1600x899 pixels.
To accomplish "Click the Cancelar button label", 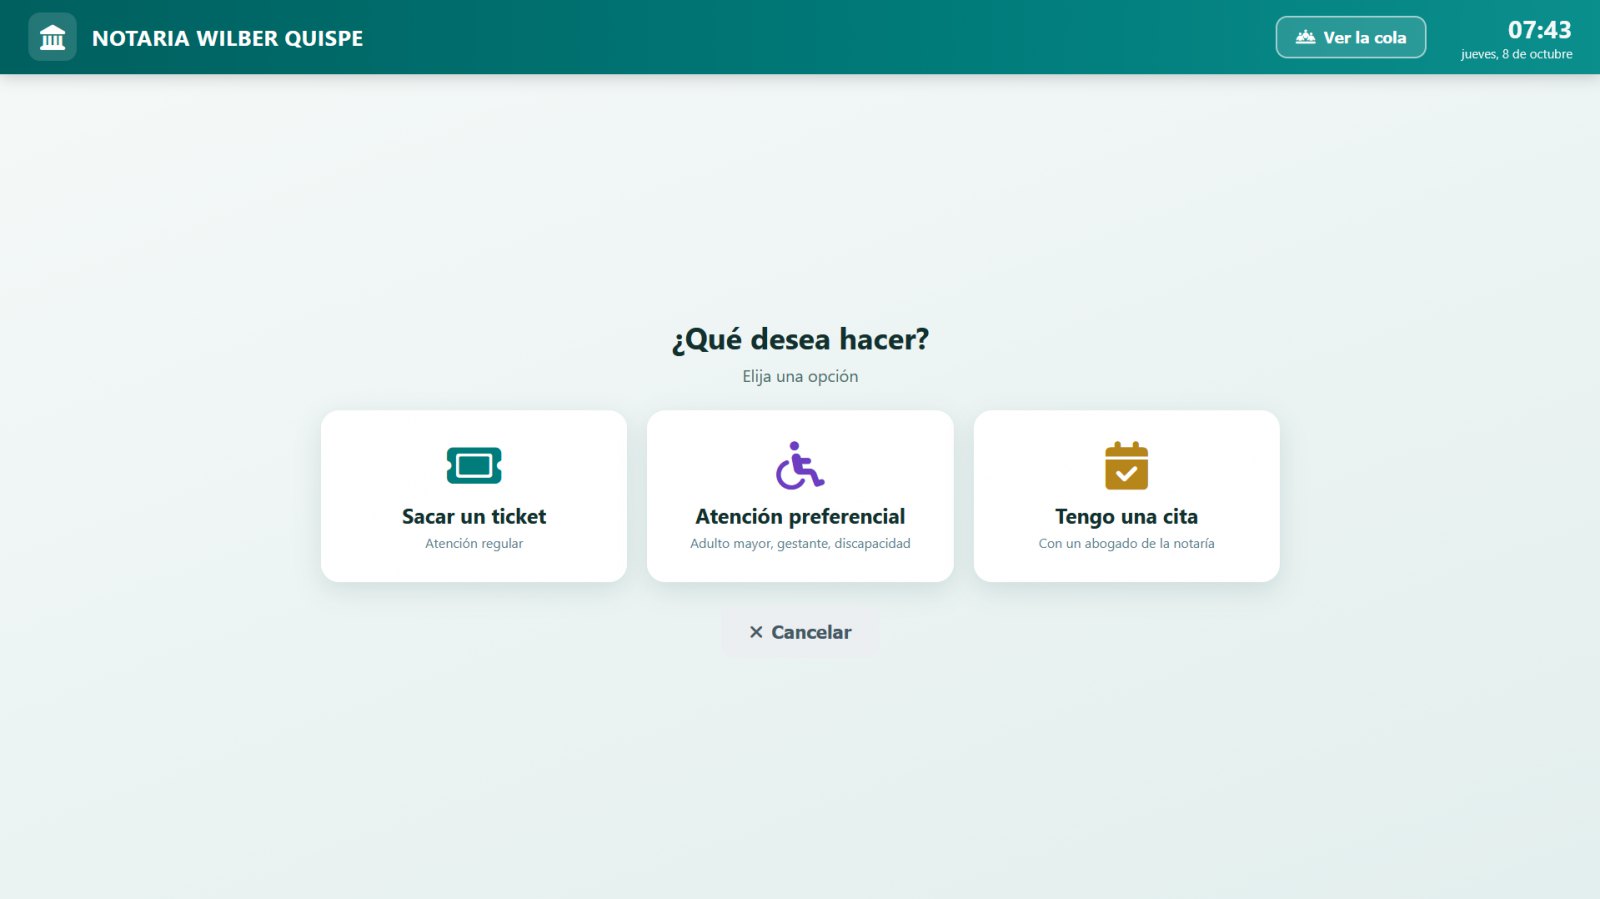I will click(x=811, y=632).
